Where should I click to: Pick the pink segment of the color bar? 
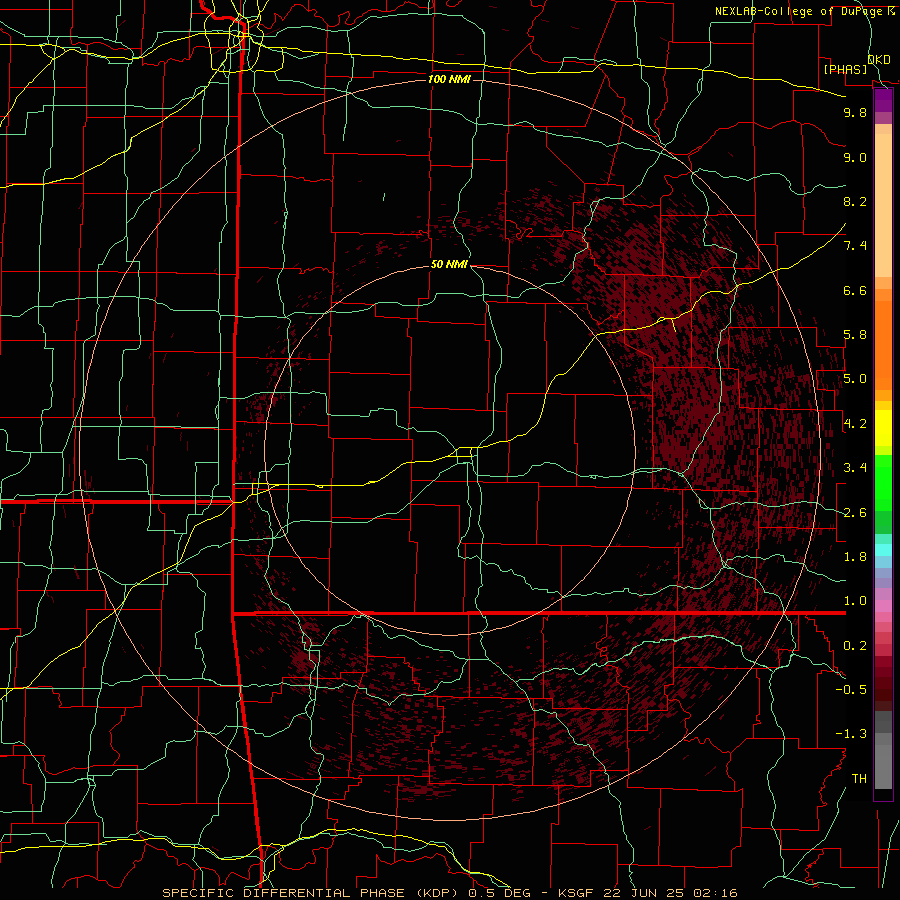pos(883,606)
